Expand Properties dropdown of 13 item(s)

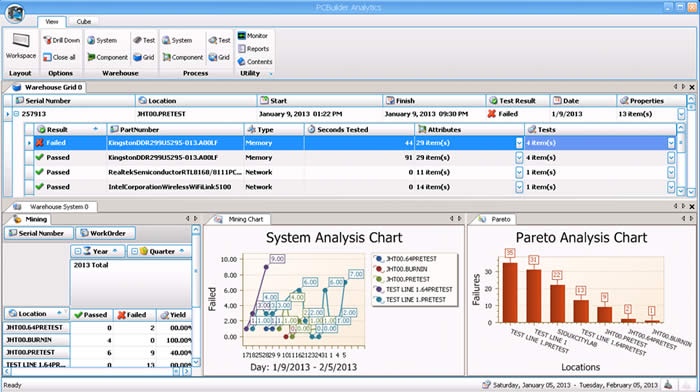(681, 114)
